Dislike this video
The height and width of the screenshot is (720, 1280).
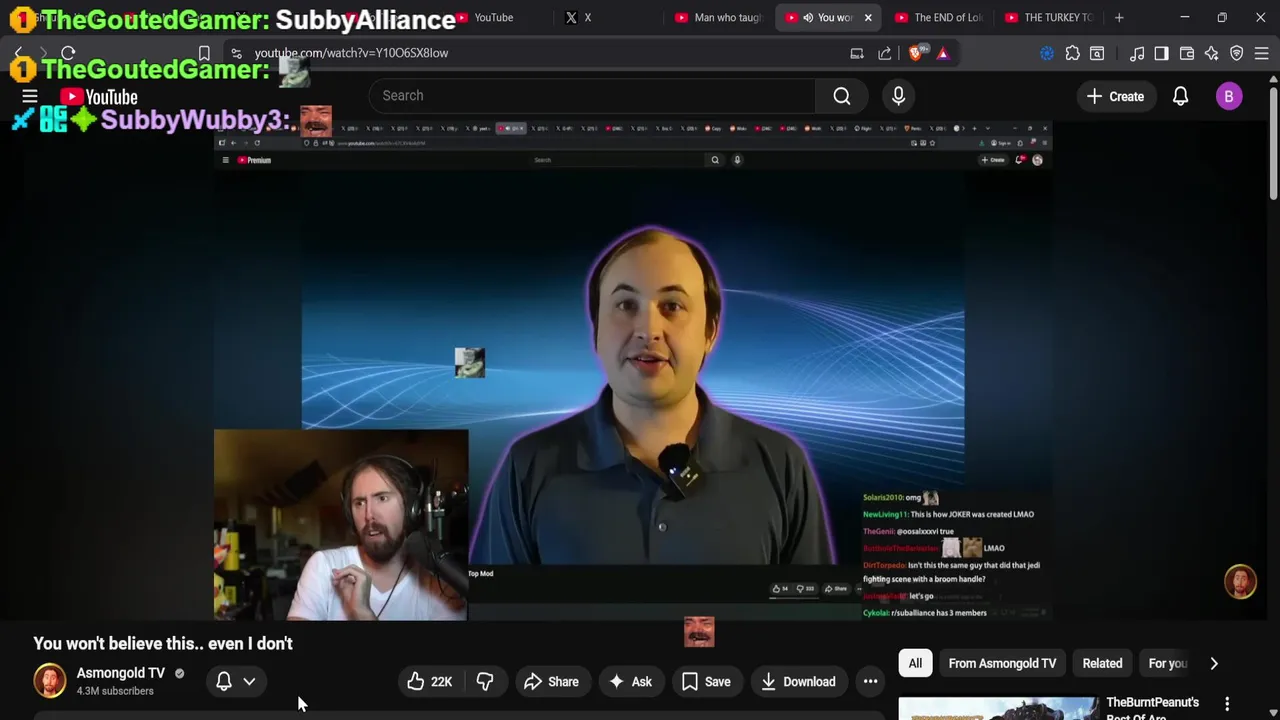485,682
